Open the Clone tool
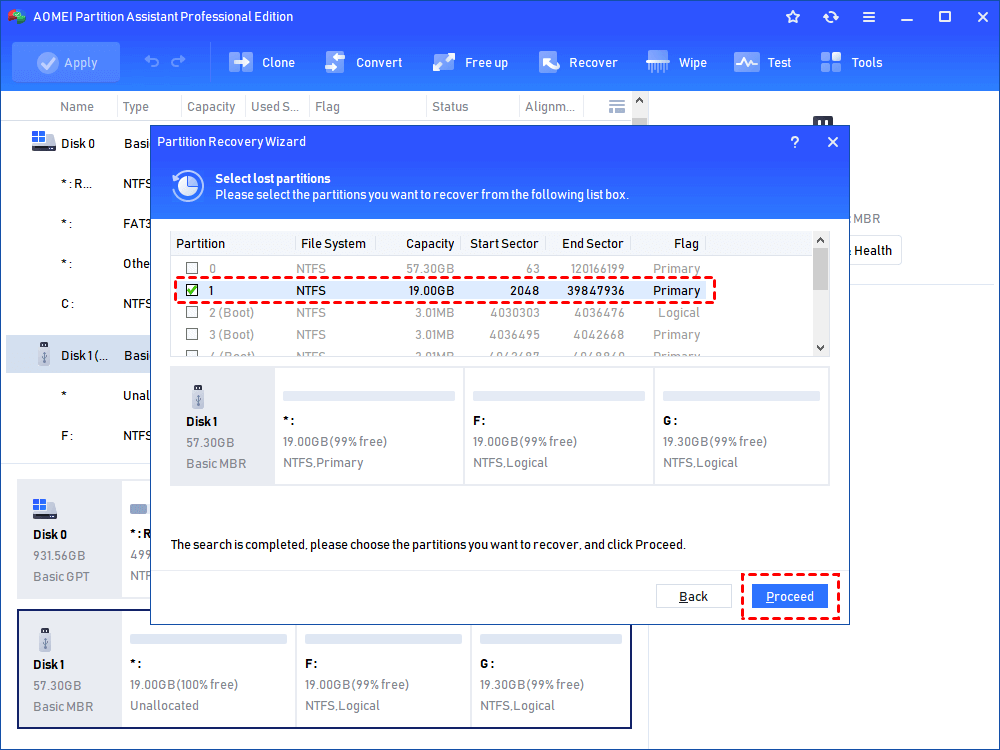This screenshot has height=750, width=1000. pos(262,62)
